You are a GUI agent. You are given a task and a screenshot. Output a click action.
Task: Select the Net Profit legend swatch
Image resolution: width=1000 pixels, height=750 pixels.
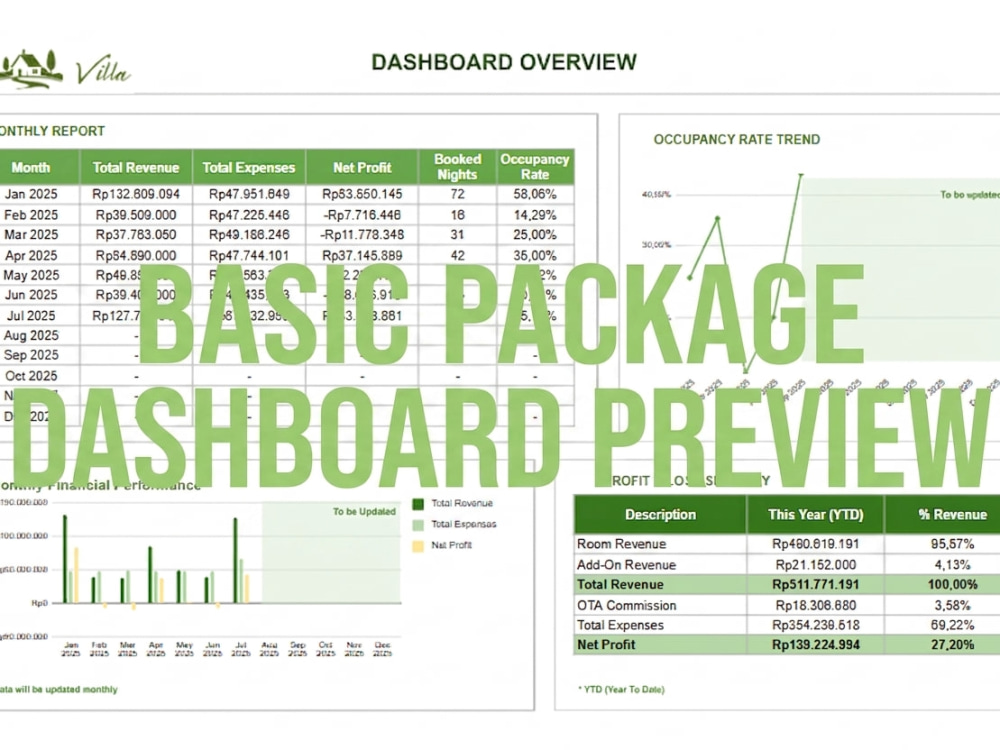point(418,546)
